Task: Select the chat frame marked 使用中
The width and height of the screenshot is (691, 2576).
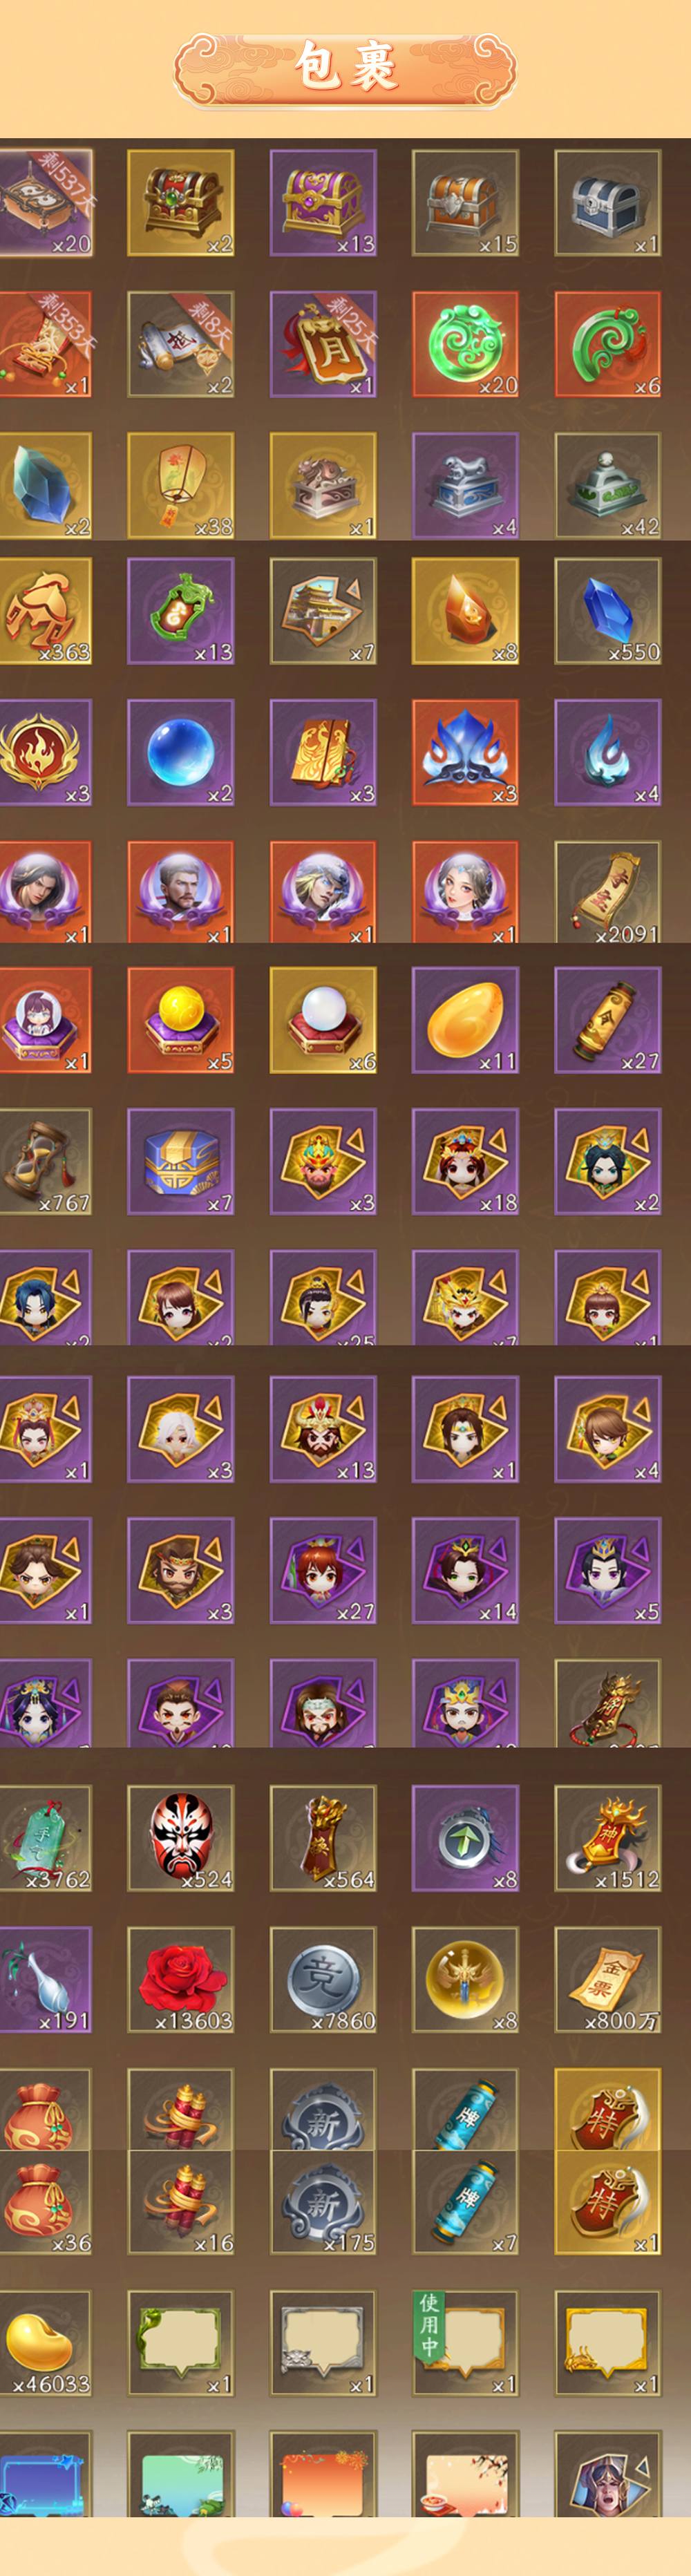Action: (465, 2344)
